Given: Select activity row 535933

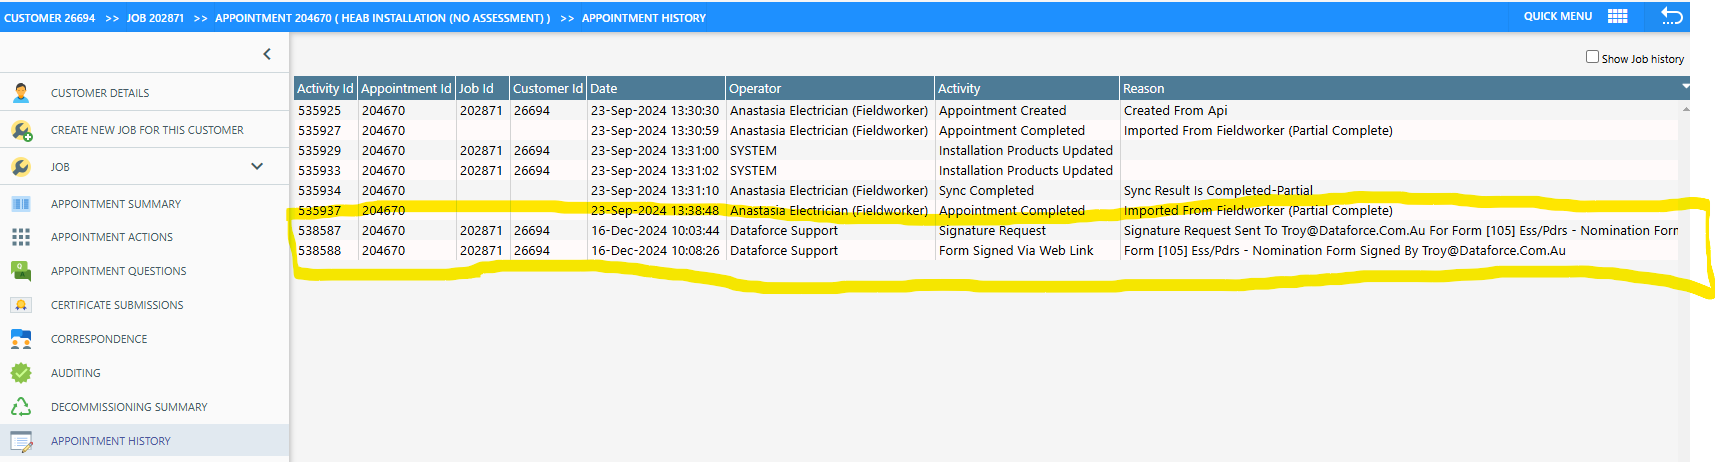Looking at the screenshot, I should pyautogui.click(x=986, y=171).
